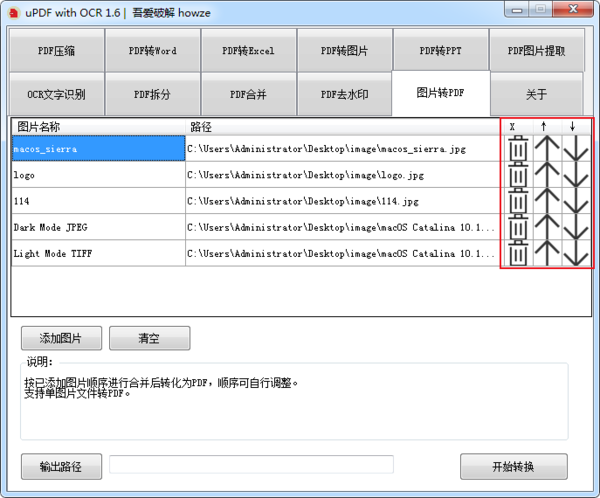Viewport: 600px width, 498px height.
Task: Click the X delete column header
Action: coord(517,127)
